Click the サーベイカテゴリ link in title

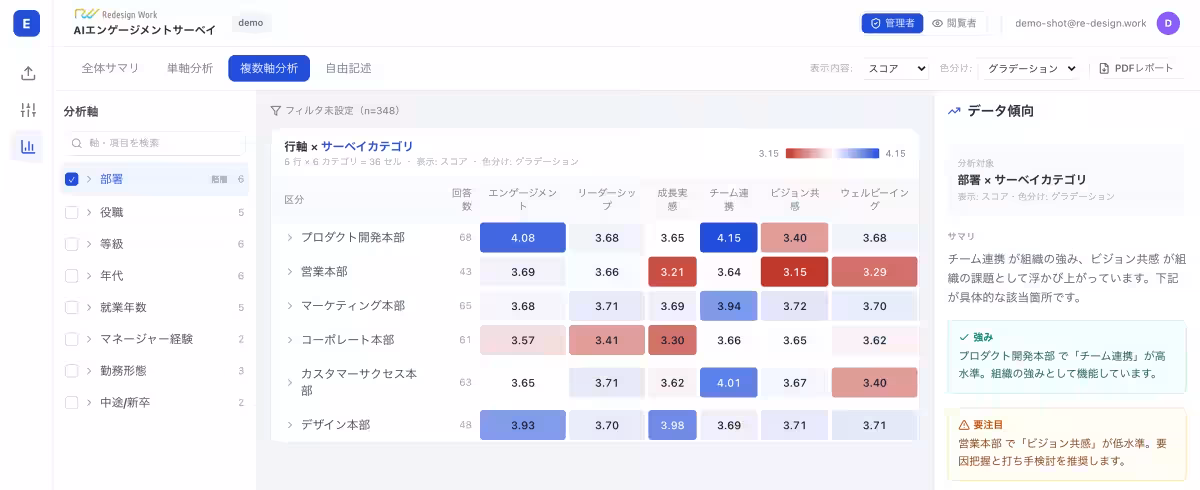(367, 146)
